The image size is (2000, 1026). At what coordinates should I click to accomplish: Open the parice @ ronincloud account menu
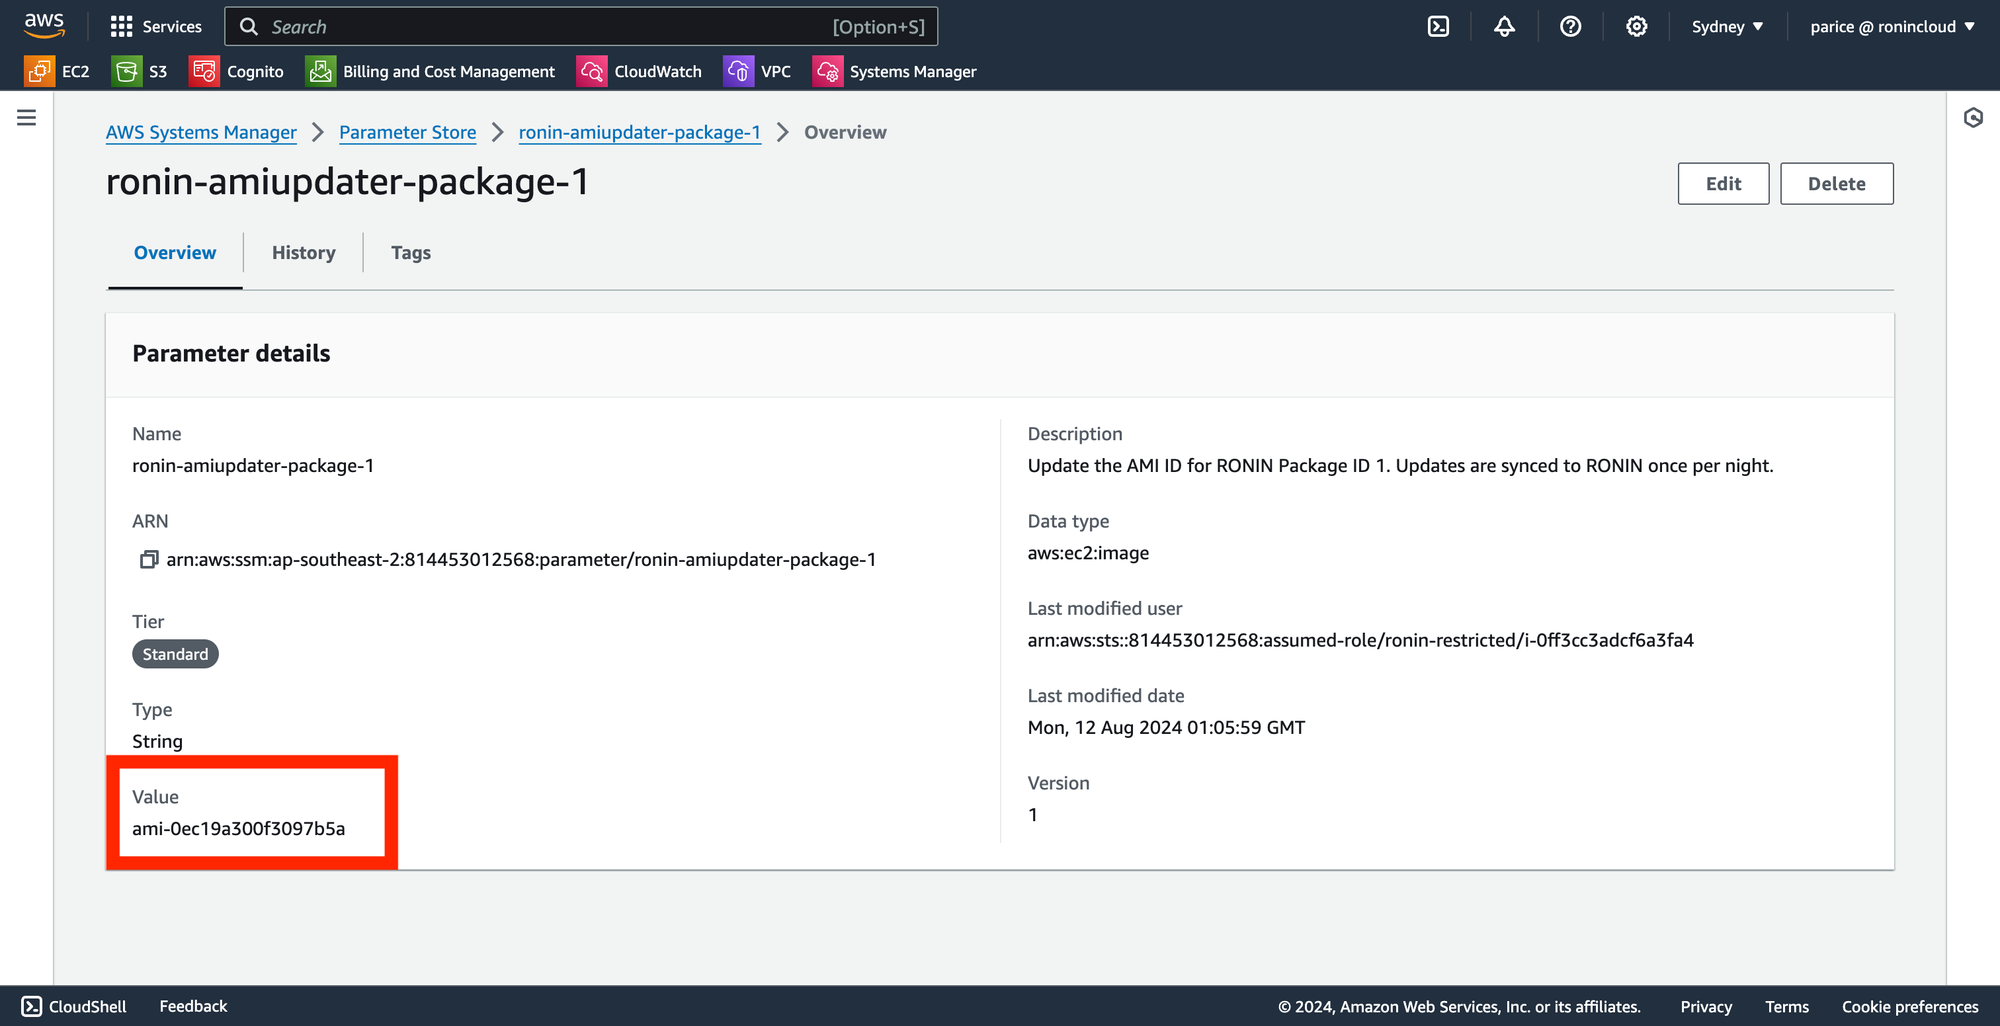point(1892,27)
